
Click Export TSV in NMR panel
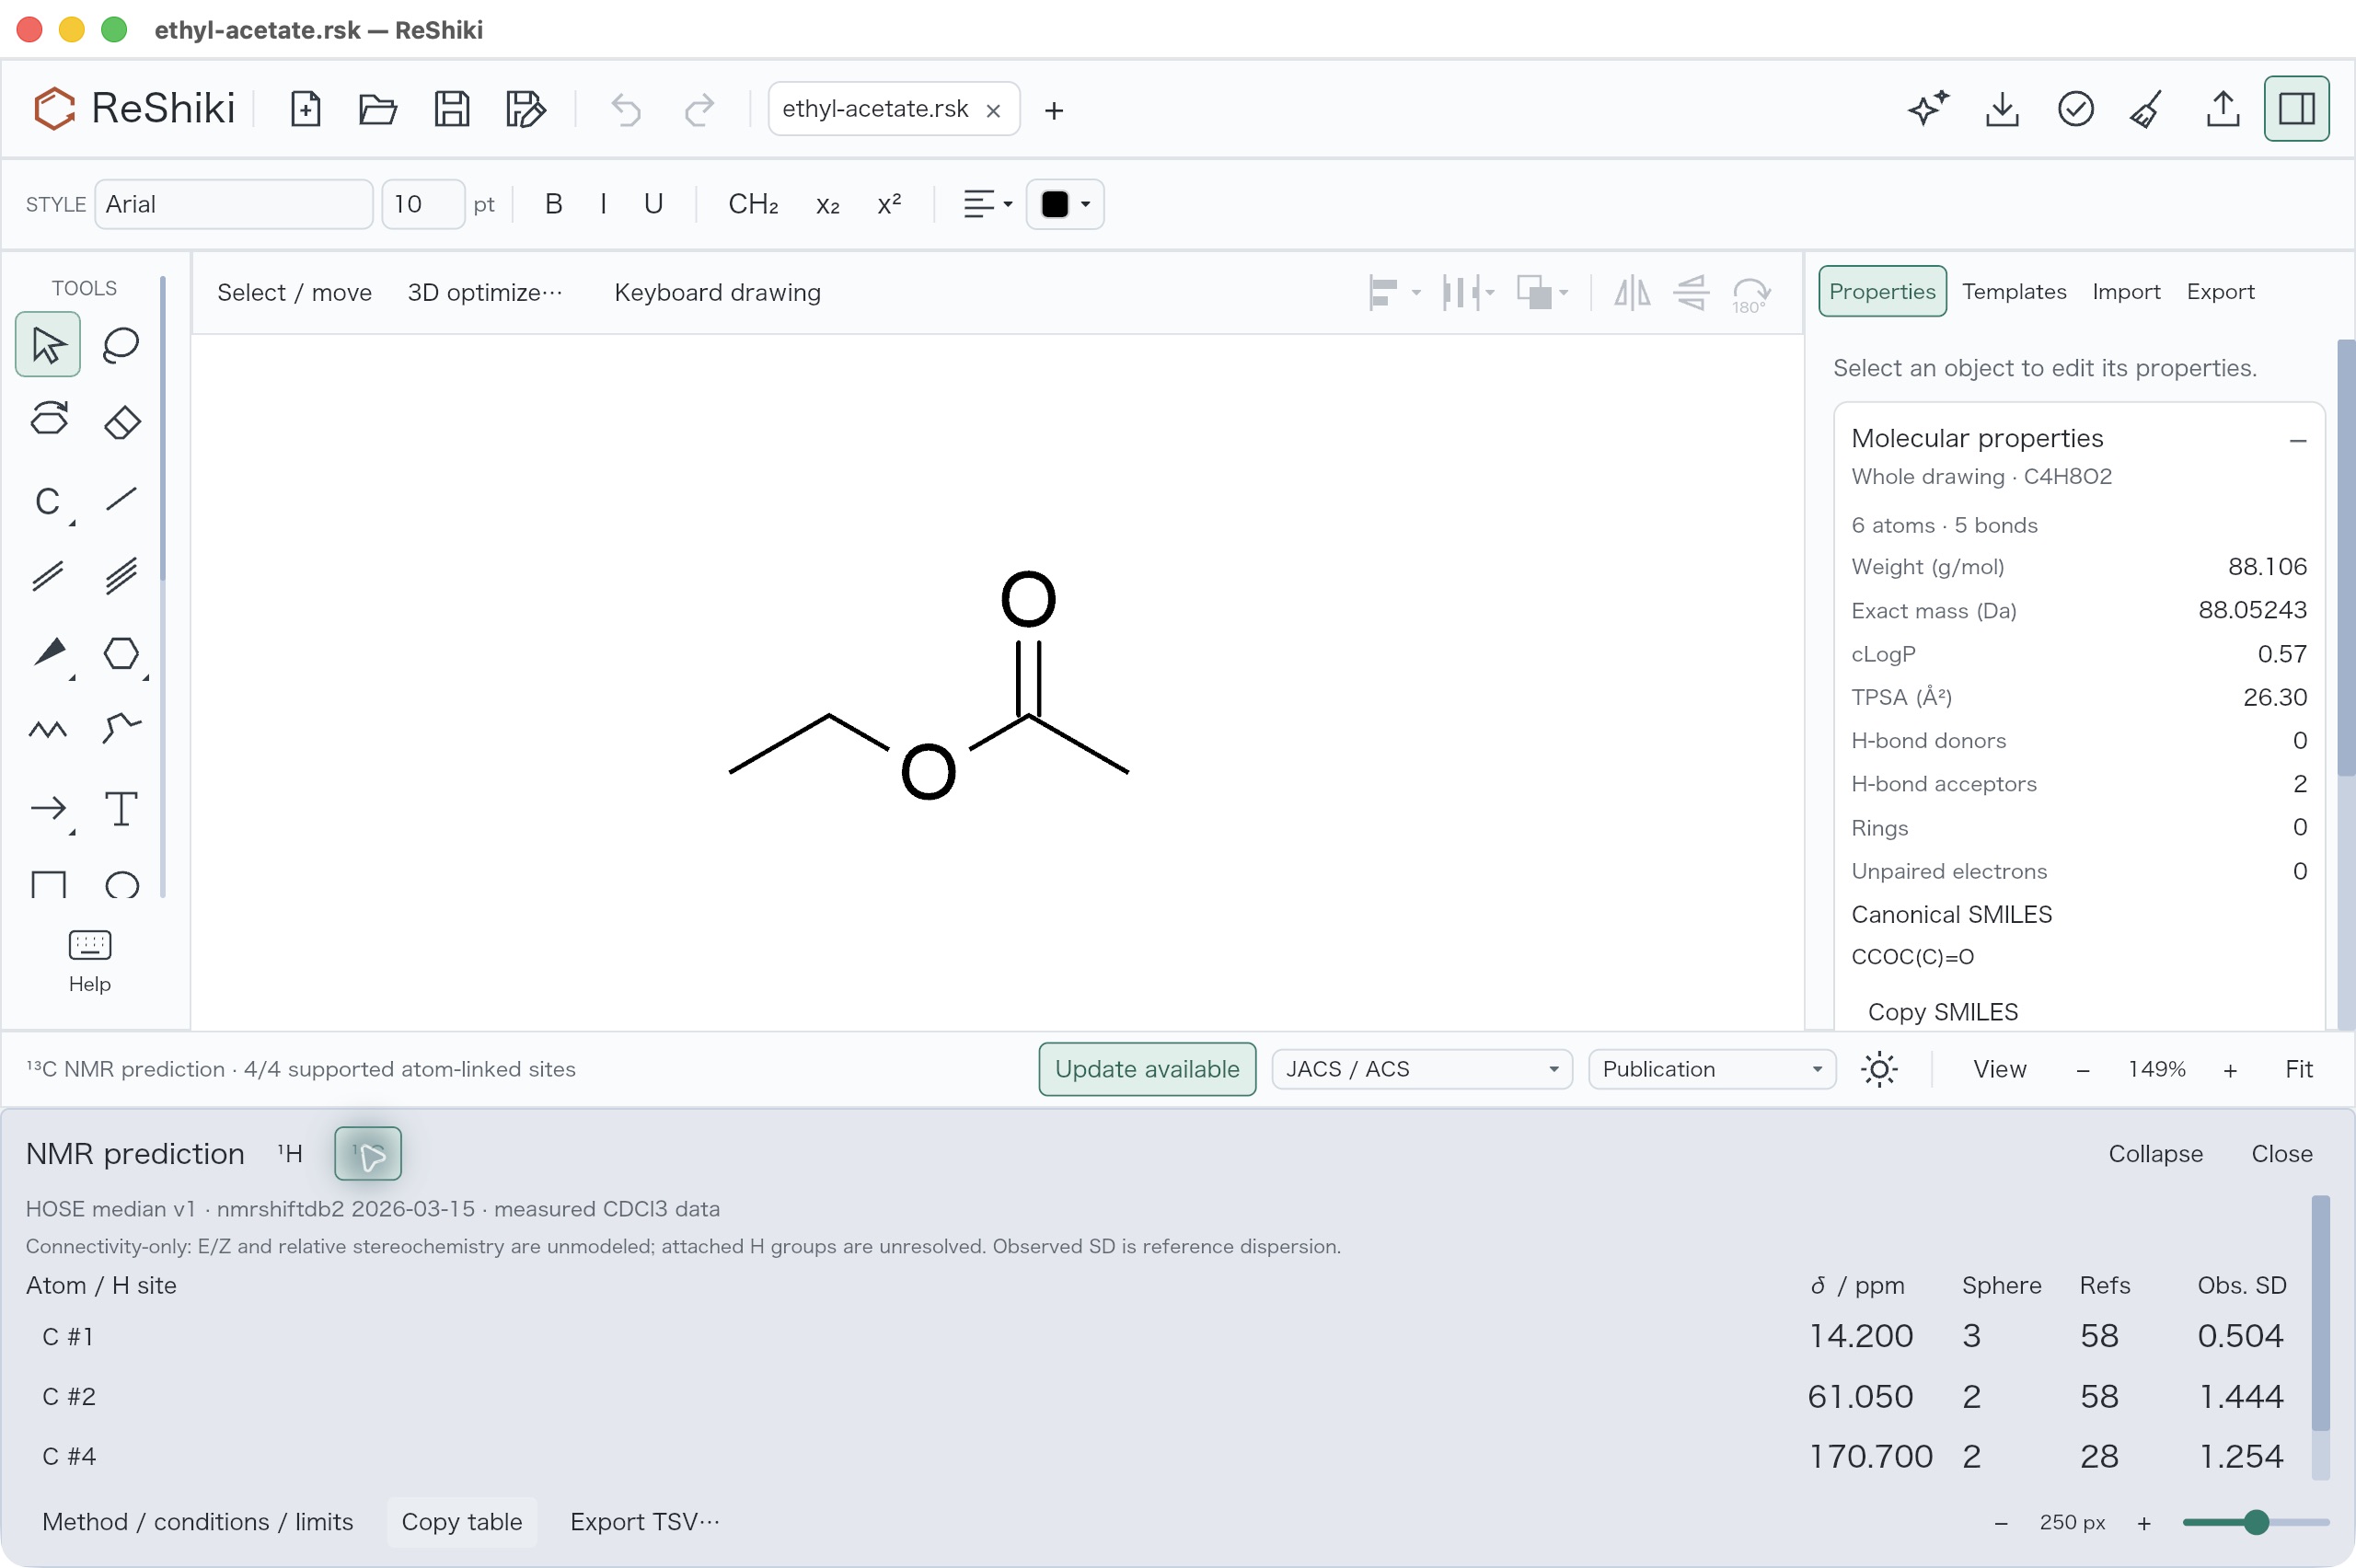[645, 1521]
